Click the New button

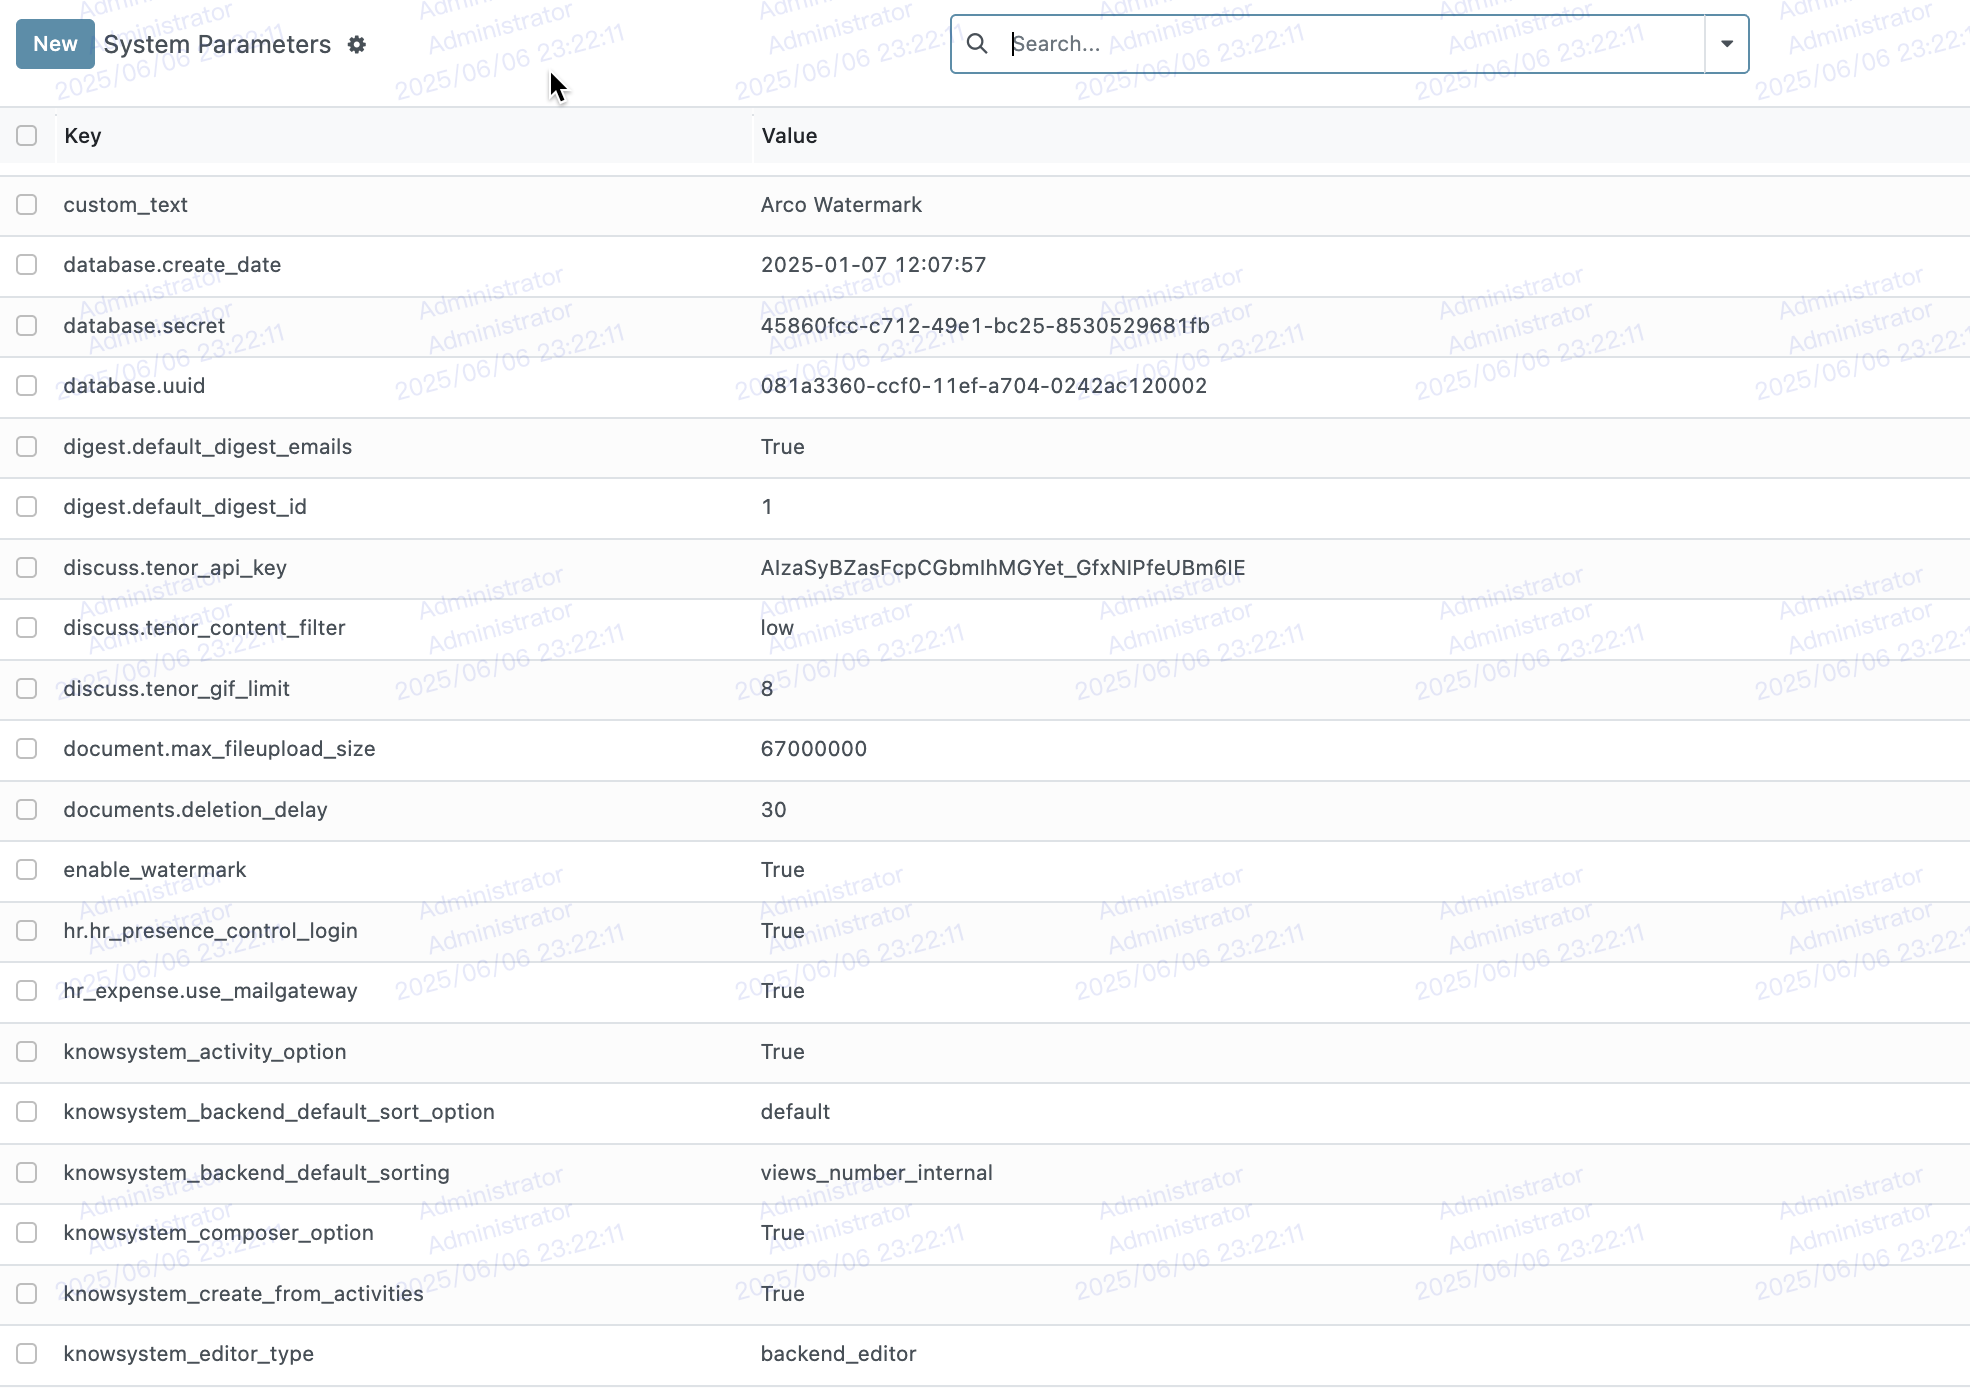55,44
